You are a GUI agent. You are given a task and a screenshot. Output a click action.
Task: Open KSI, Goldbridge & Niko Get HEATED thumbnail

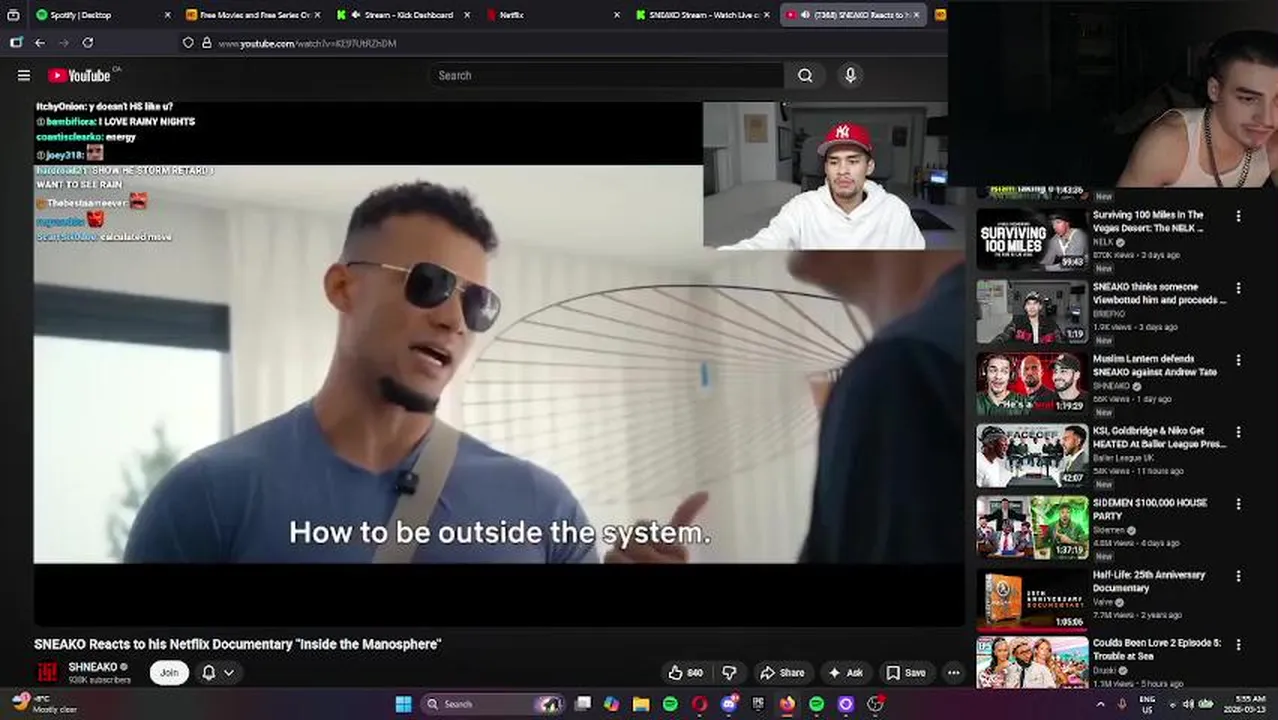pos(1032,455)
